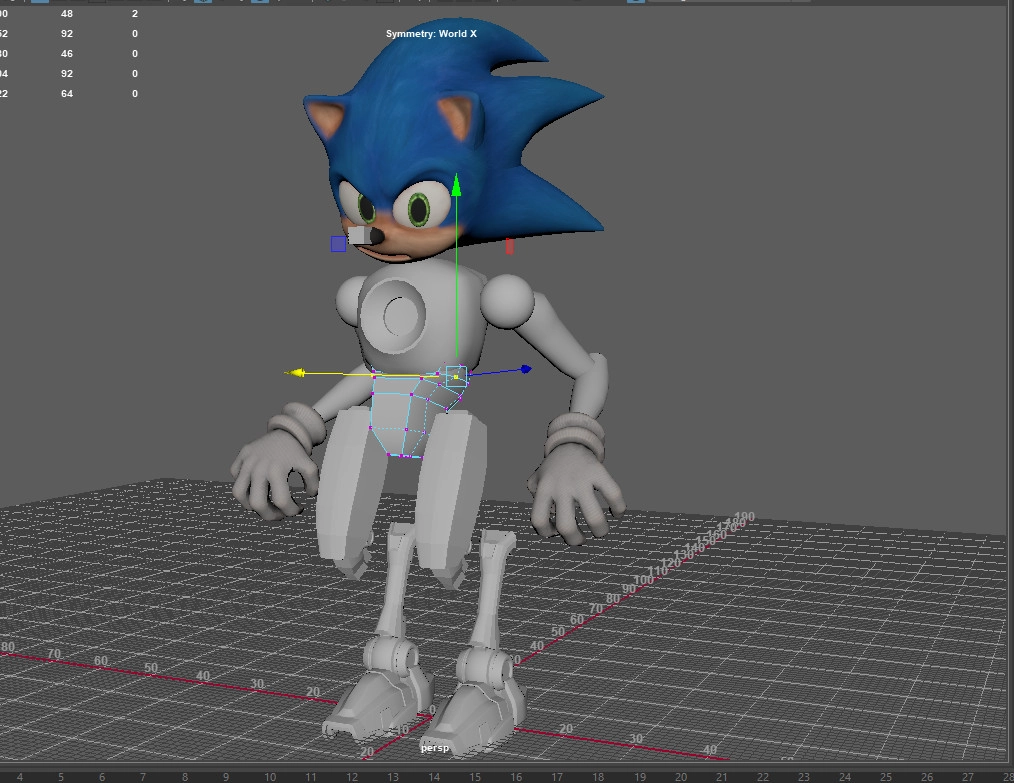
Task: Click the blue Z-axis move arrow
Action: [525, 369]
